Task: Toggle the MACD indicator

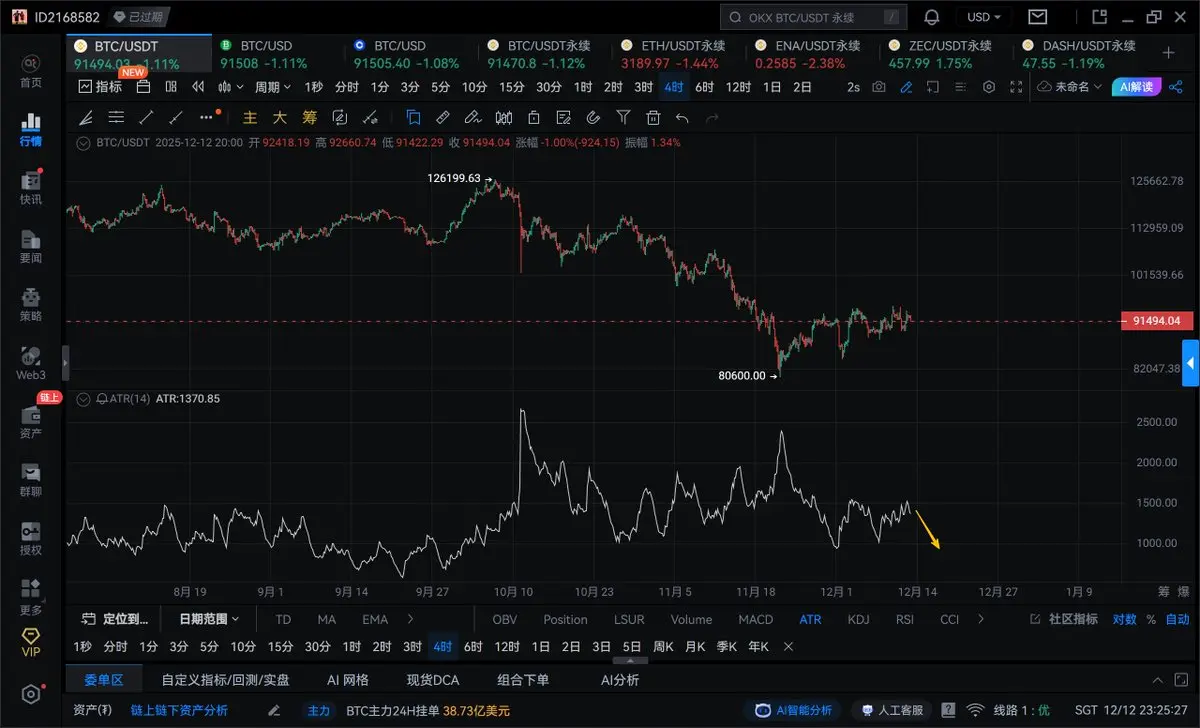Action: point(755,619)
